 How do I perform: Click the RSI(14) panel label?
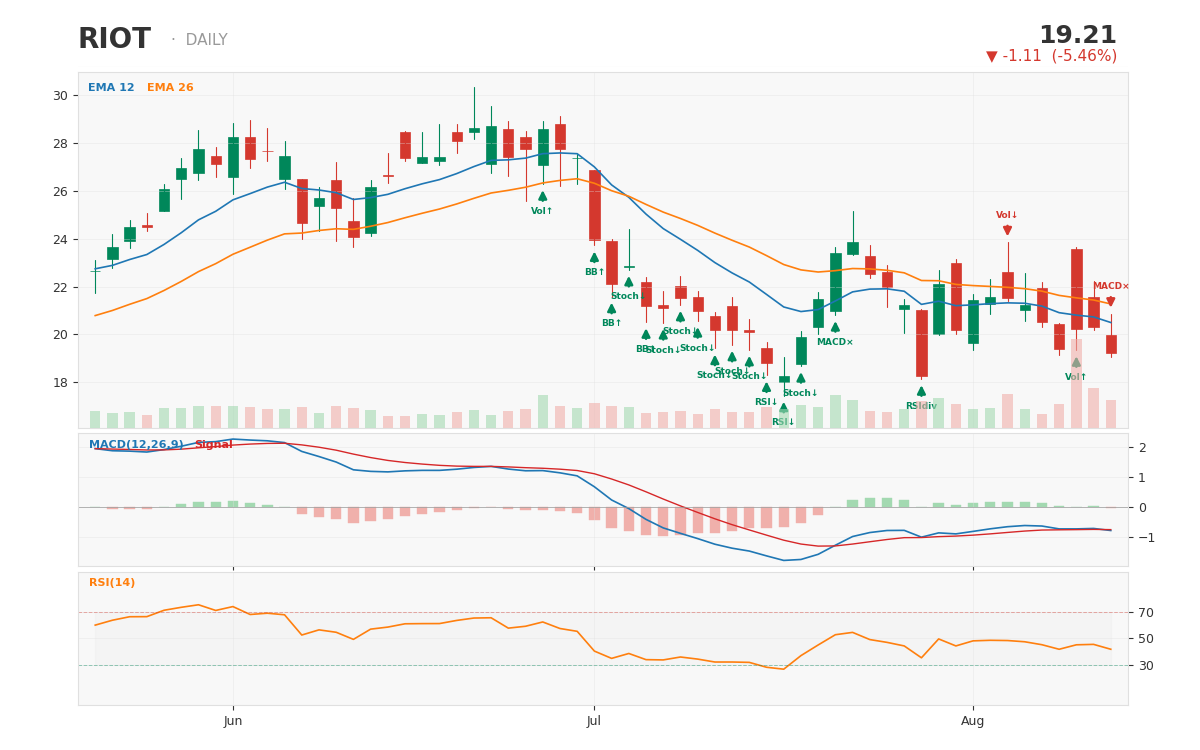coord(112,583)
